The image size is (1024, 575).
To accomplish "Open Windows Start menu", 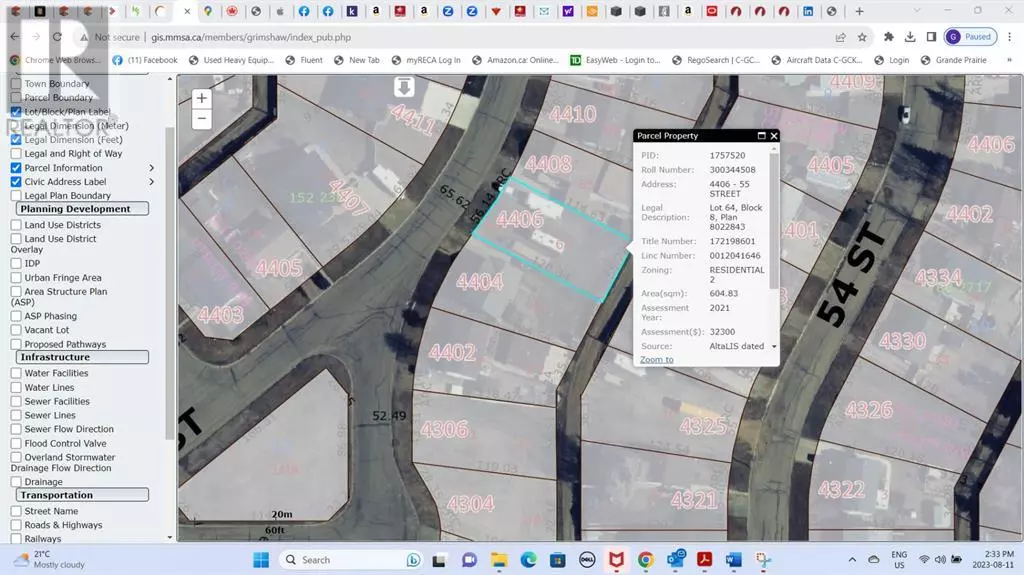I will [x=260, y=559].
